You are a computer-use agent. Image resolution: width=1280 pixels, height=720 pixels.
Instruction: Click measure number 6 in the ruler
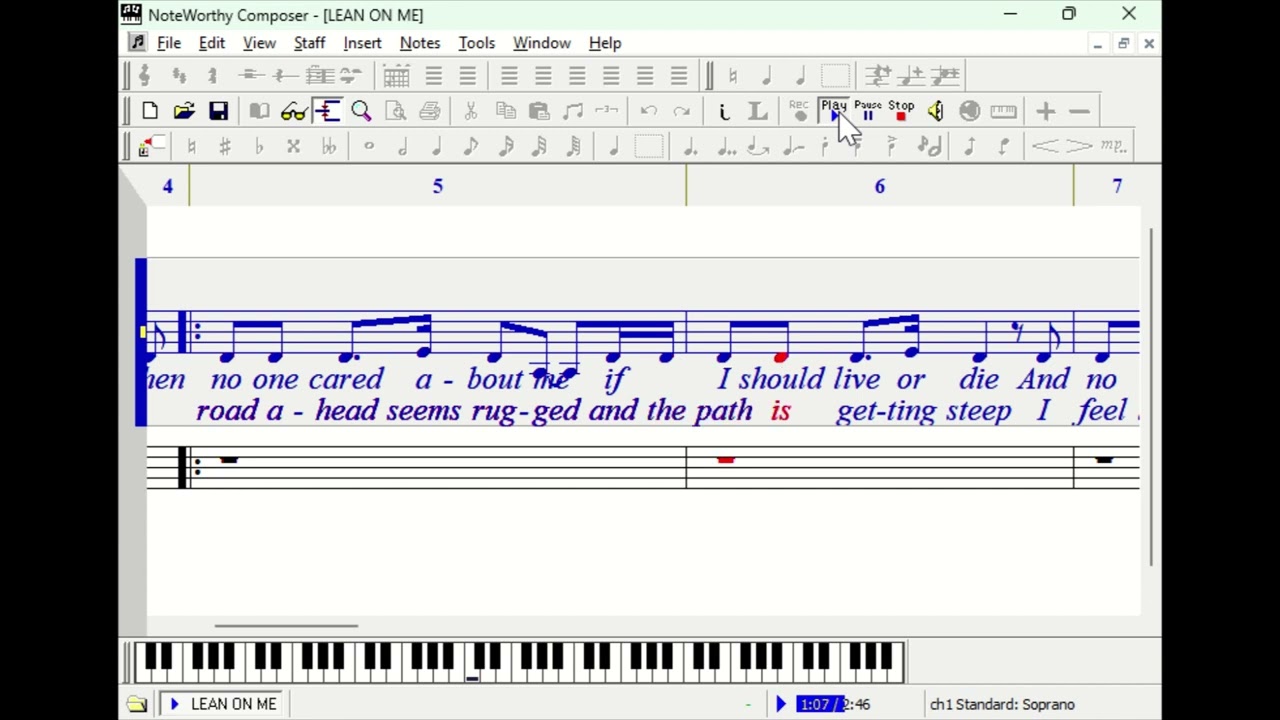pos(880,186)
